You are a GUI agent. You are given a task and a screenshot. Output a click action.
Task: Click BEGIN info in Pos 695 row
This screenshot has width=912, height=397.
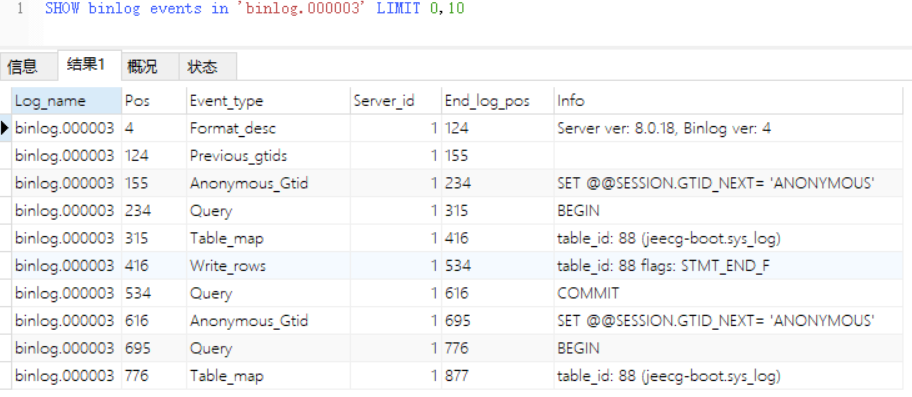728,348
